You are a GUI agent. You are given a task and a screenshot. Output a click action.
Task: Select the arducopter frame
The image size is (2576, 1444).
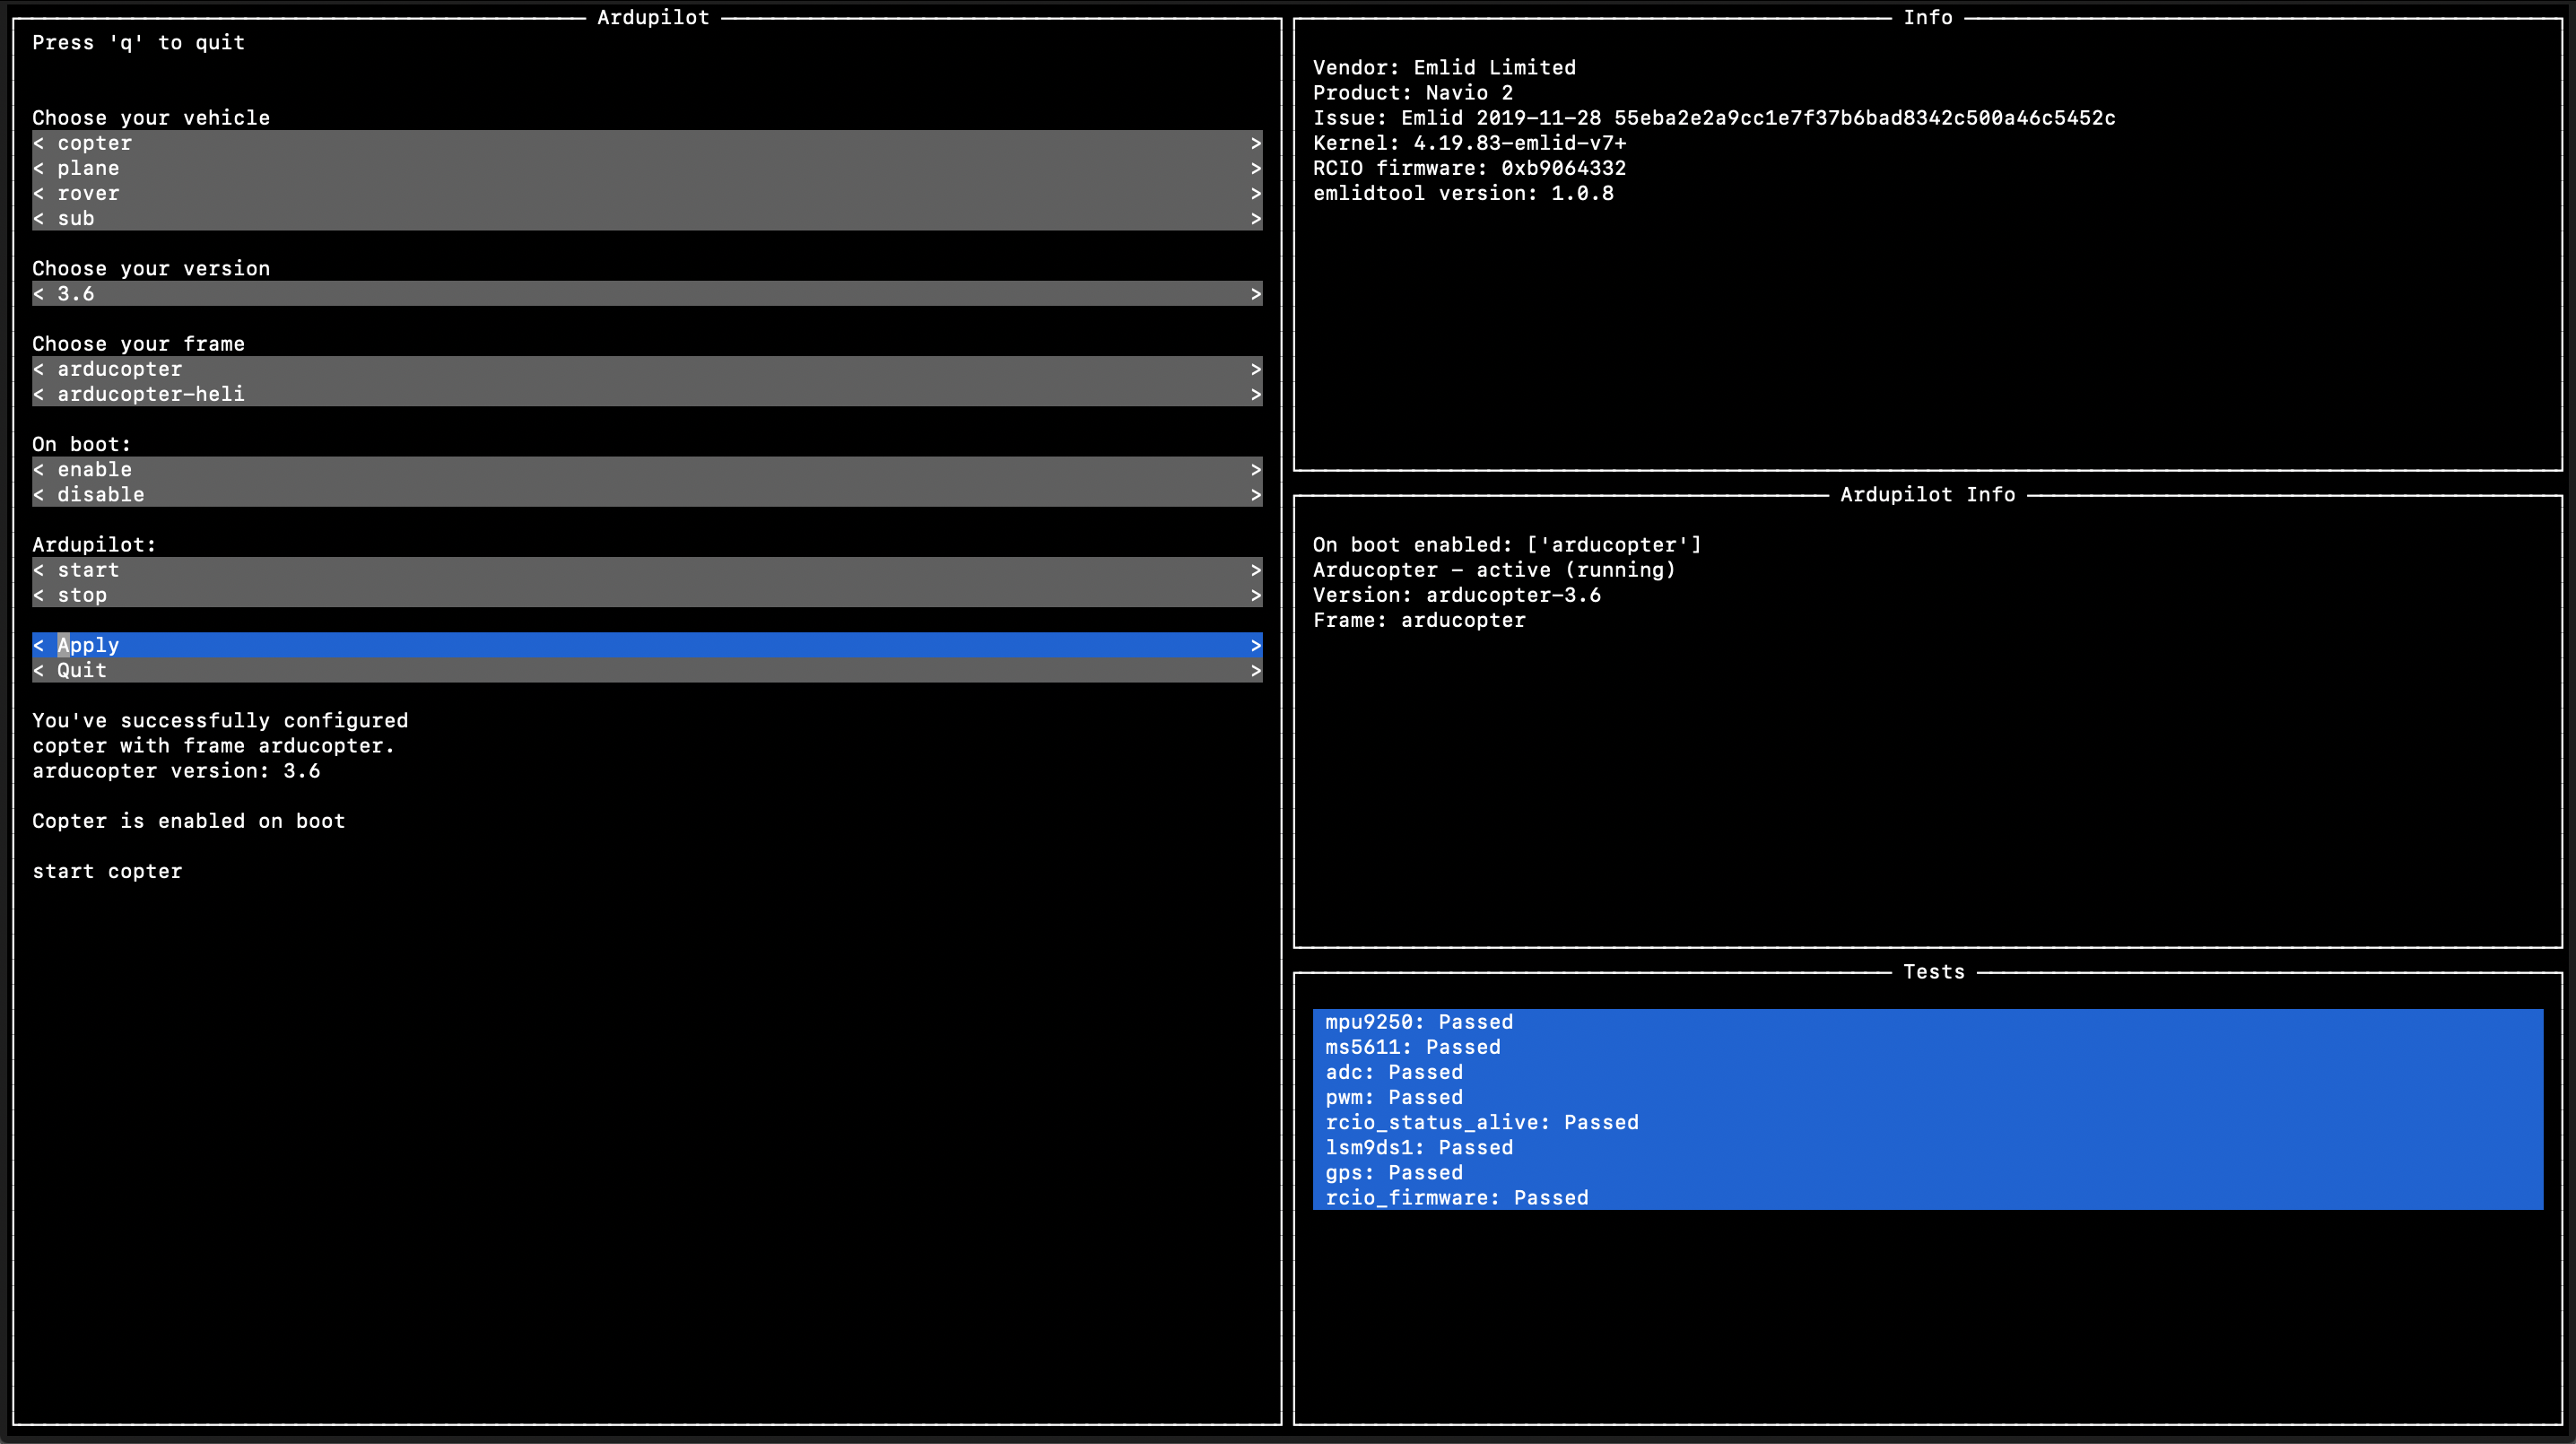click(x=647, y=369)
